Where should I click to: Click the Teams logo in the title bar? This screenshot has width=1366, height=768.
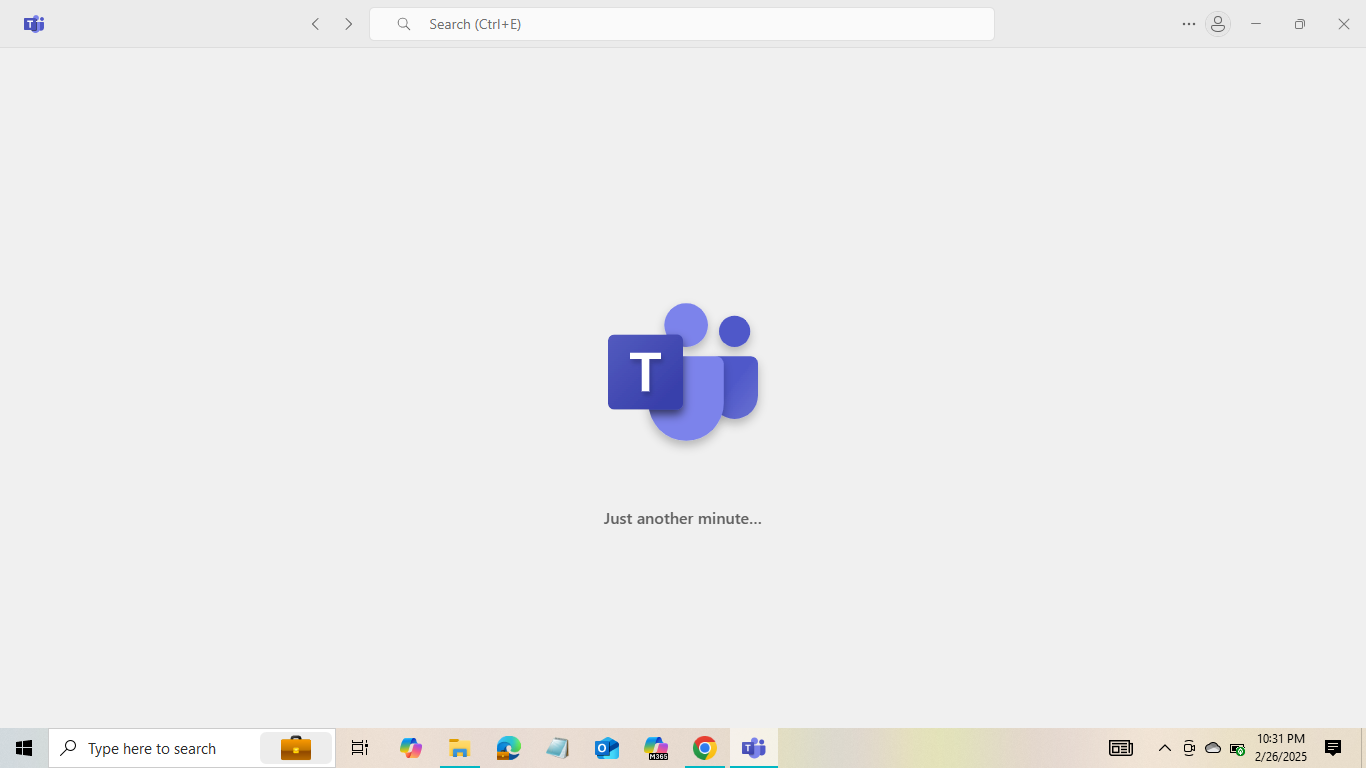point(34,24)
